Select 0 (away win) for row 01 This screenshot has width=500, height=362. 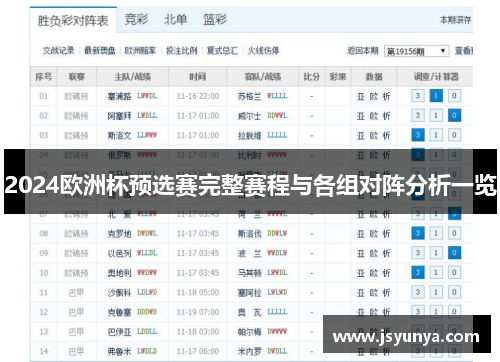point(454,96)
